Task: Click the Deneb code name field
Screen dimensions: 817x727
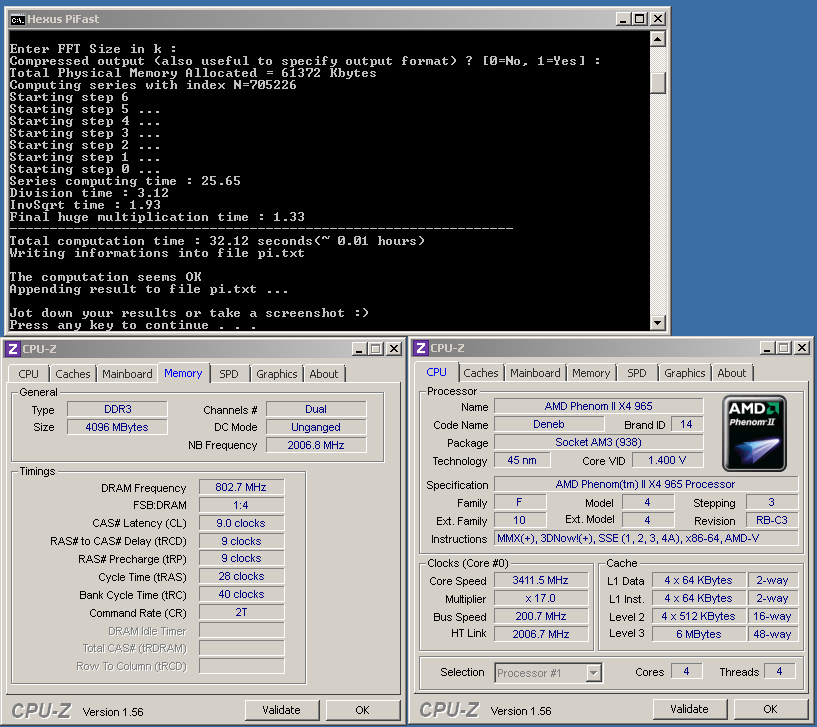Action: pyautogui.click(x=549, y=424)
